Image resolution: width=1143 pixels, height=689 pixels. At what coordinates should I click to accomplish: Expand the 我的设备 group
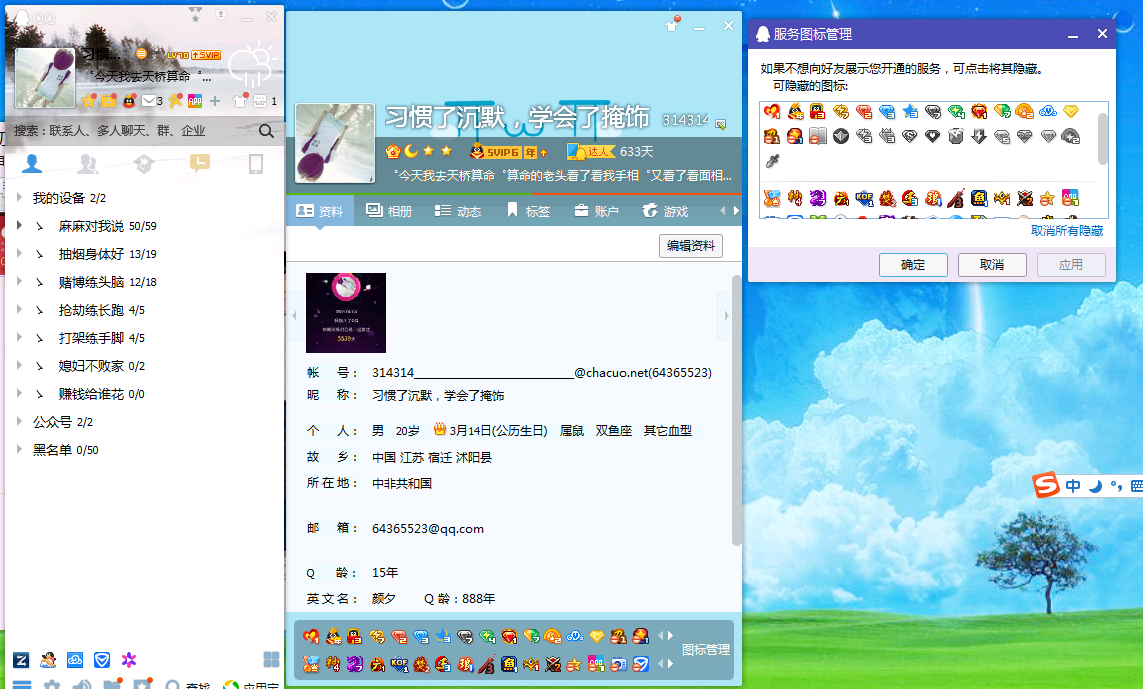click(x=20, y=198)
